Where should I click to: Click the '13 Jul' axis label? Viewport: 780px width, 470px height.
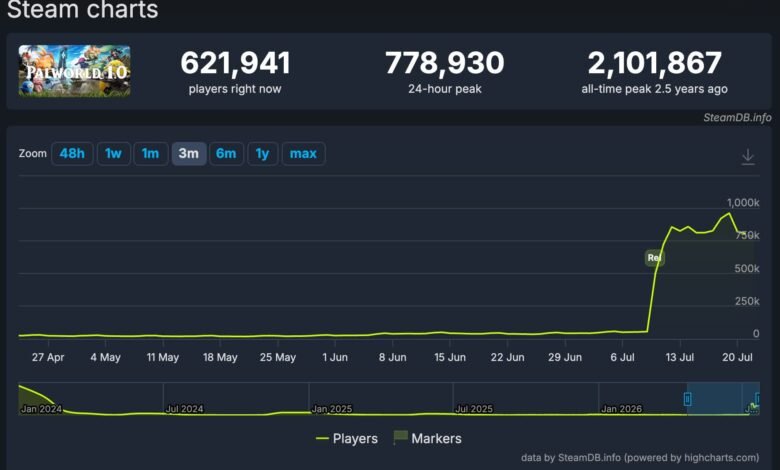(x=680, y=357)
